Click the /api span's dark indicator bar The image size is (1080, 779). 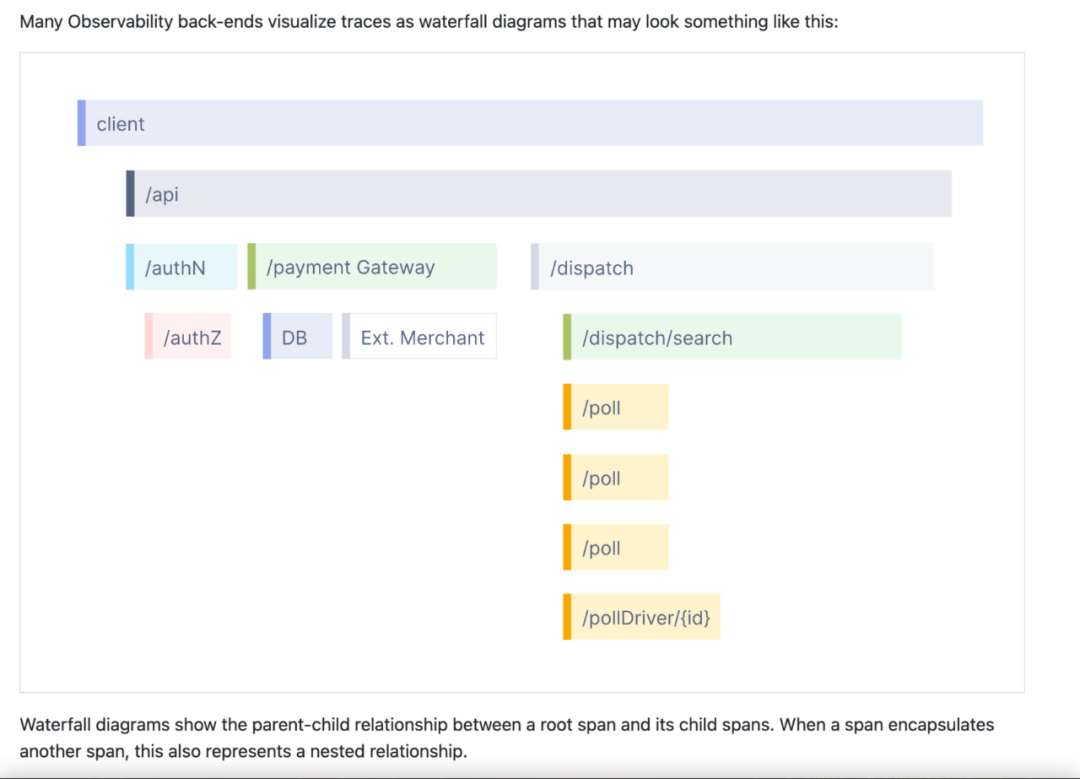pos(129,193)
